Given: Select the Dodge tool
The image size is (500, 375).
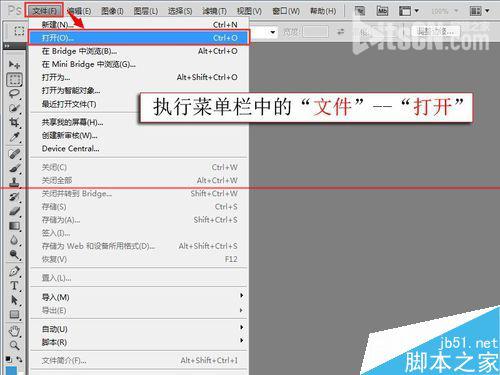Looking at the screenshot, I should [14, 255].
